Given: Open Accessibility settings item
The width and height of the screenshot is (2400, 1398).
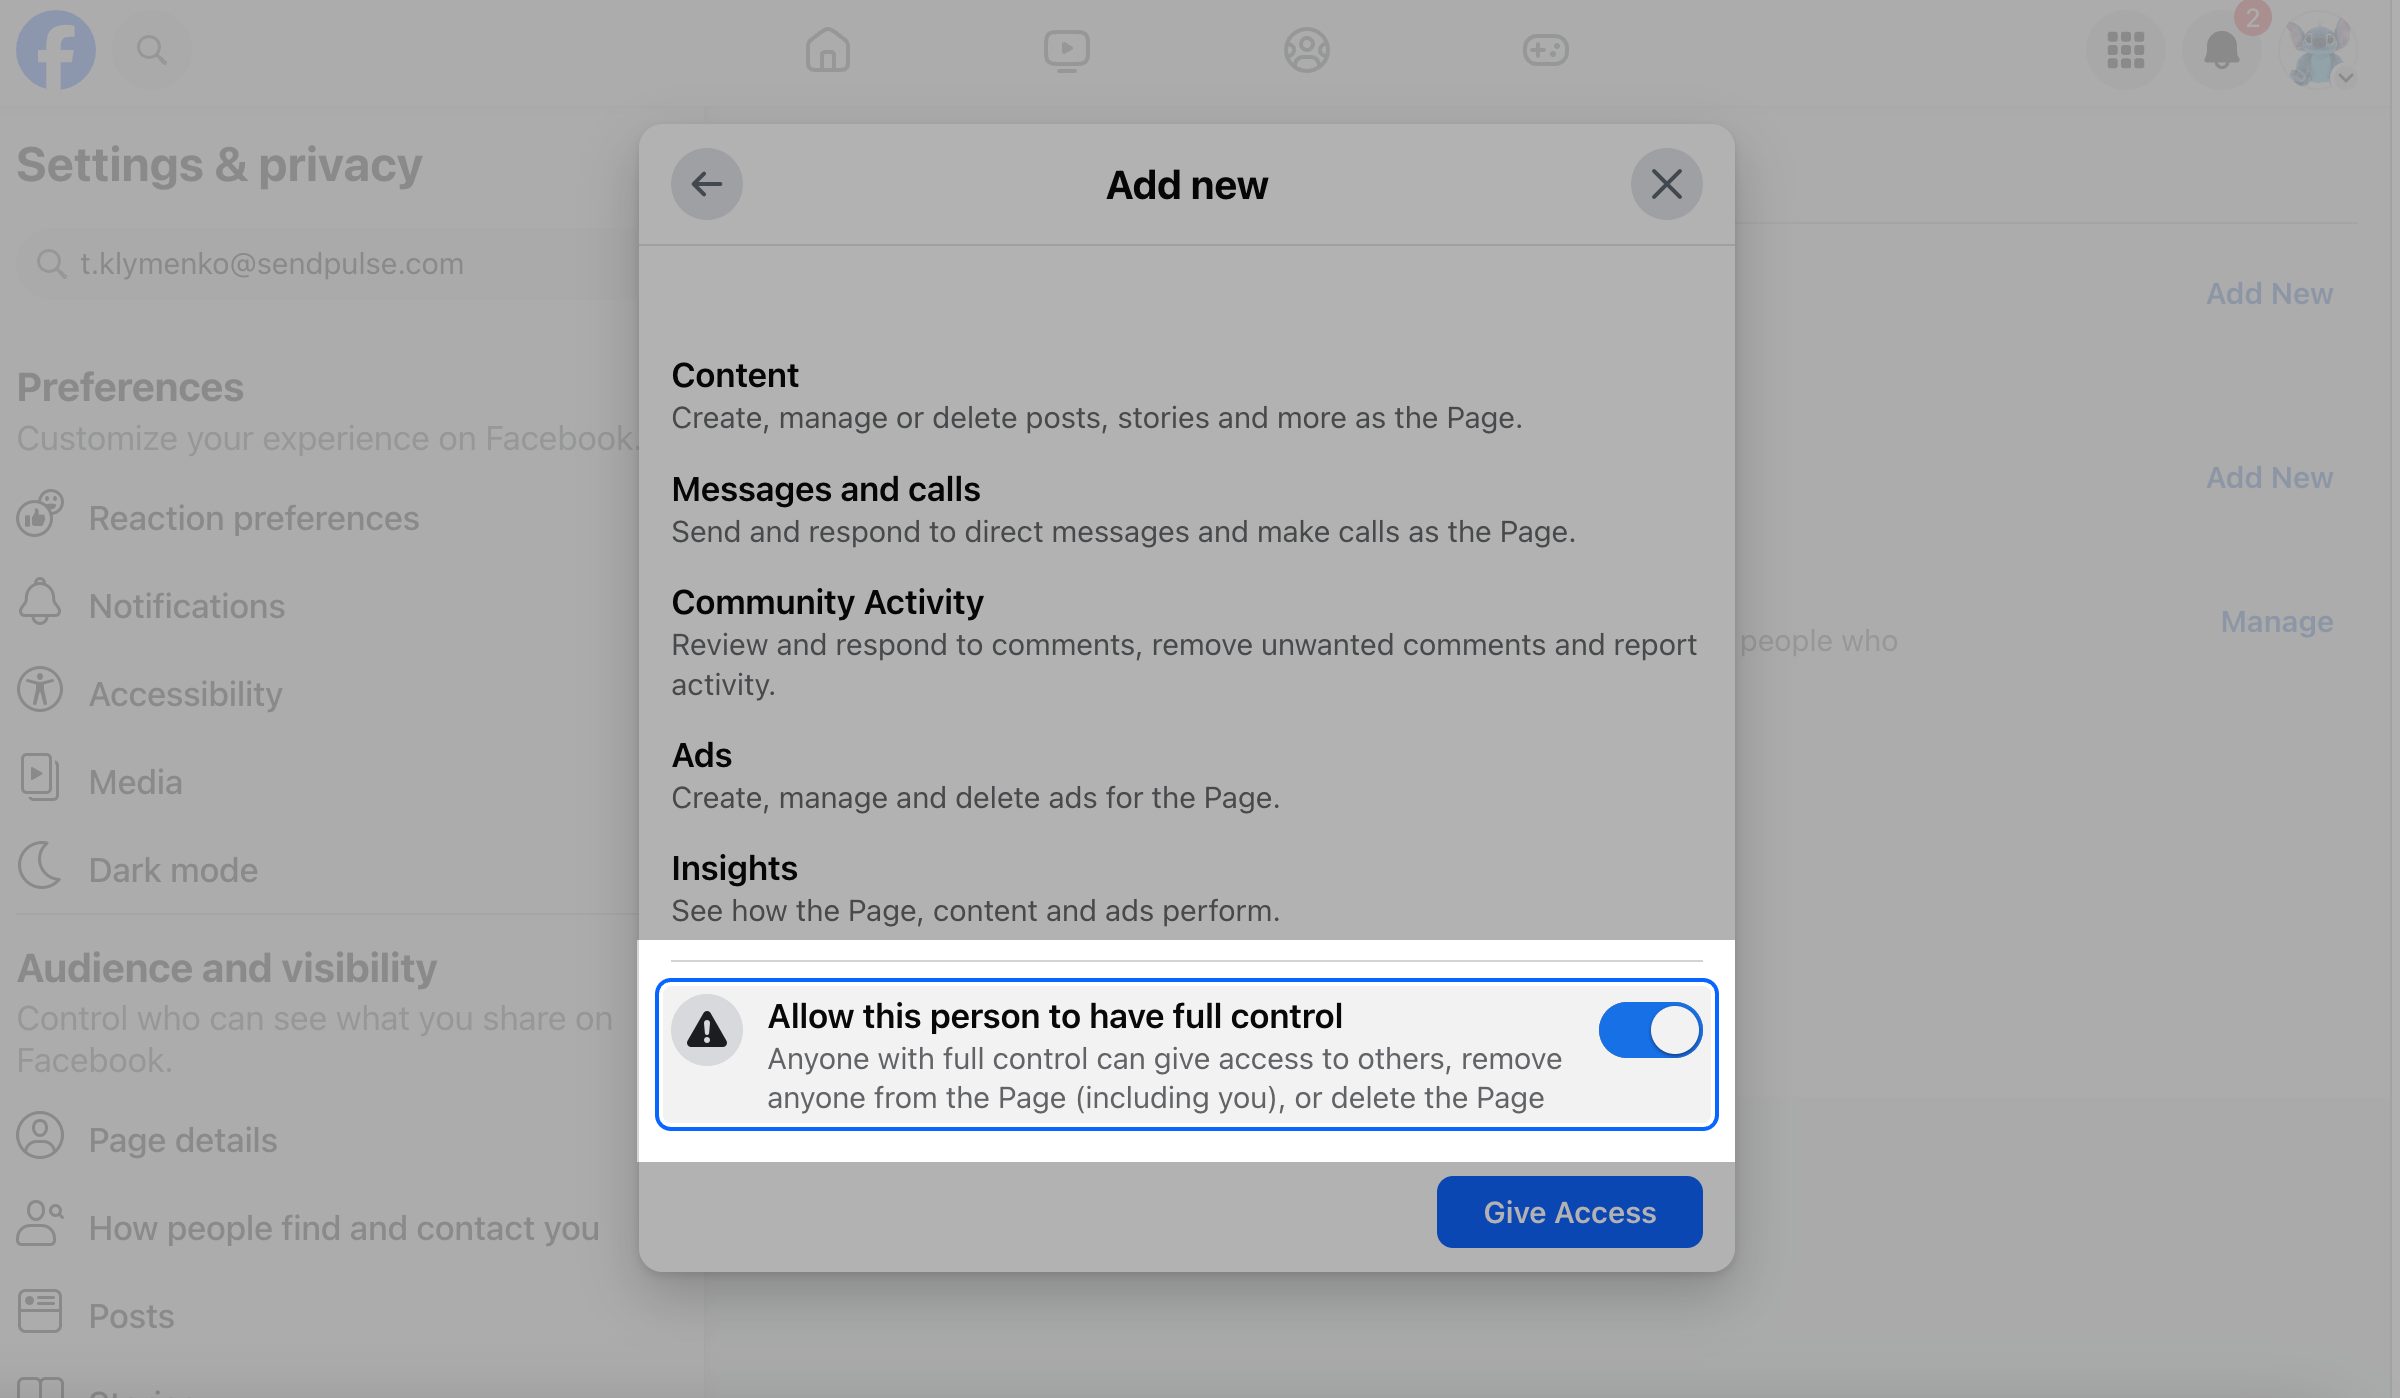Looking at the screenshot, I should point(185,694).
